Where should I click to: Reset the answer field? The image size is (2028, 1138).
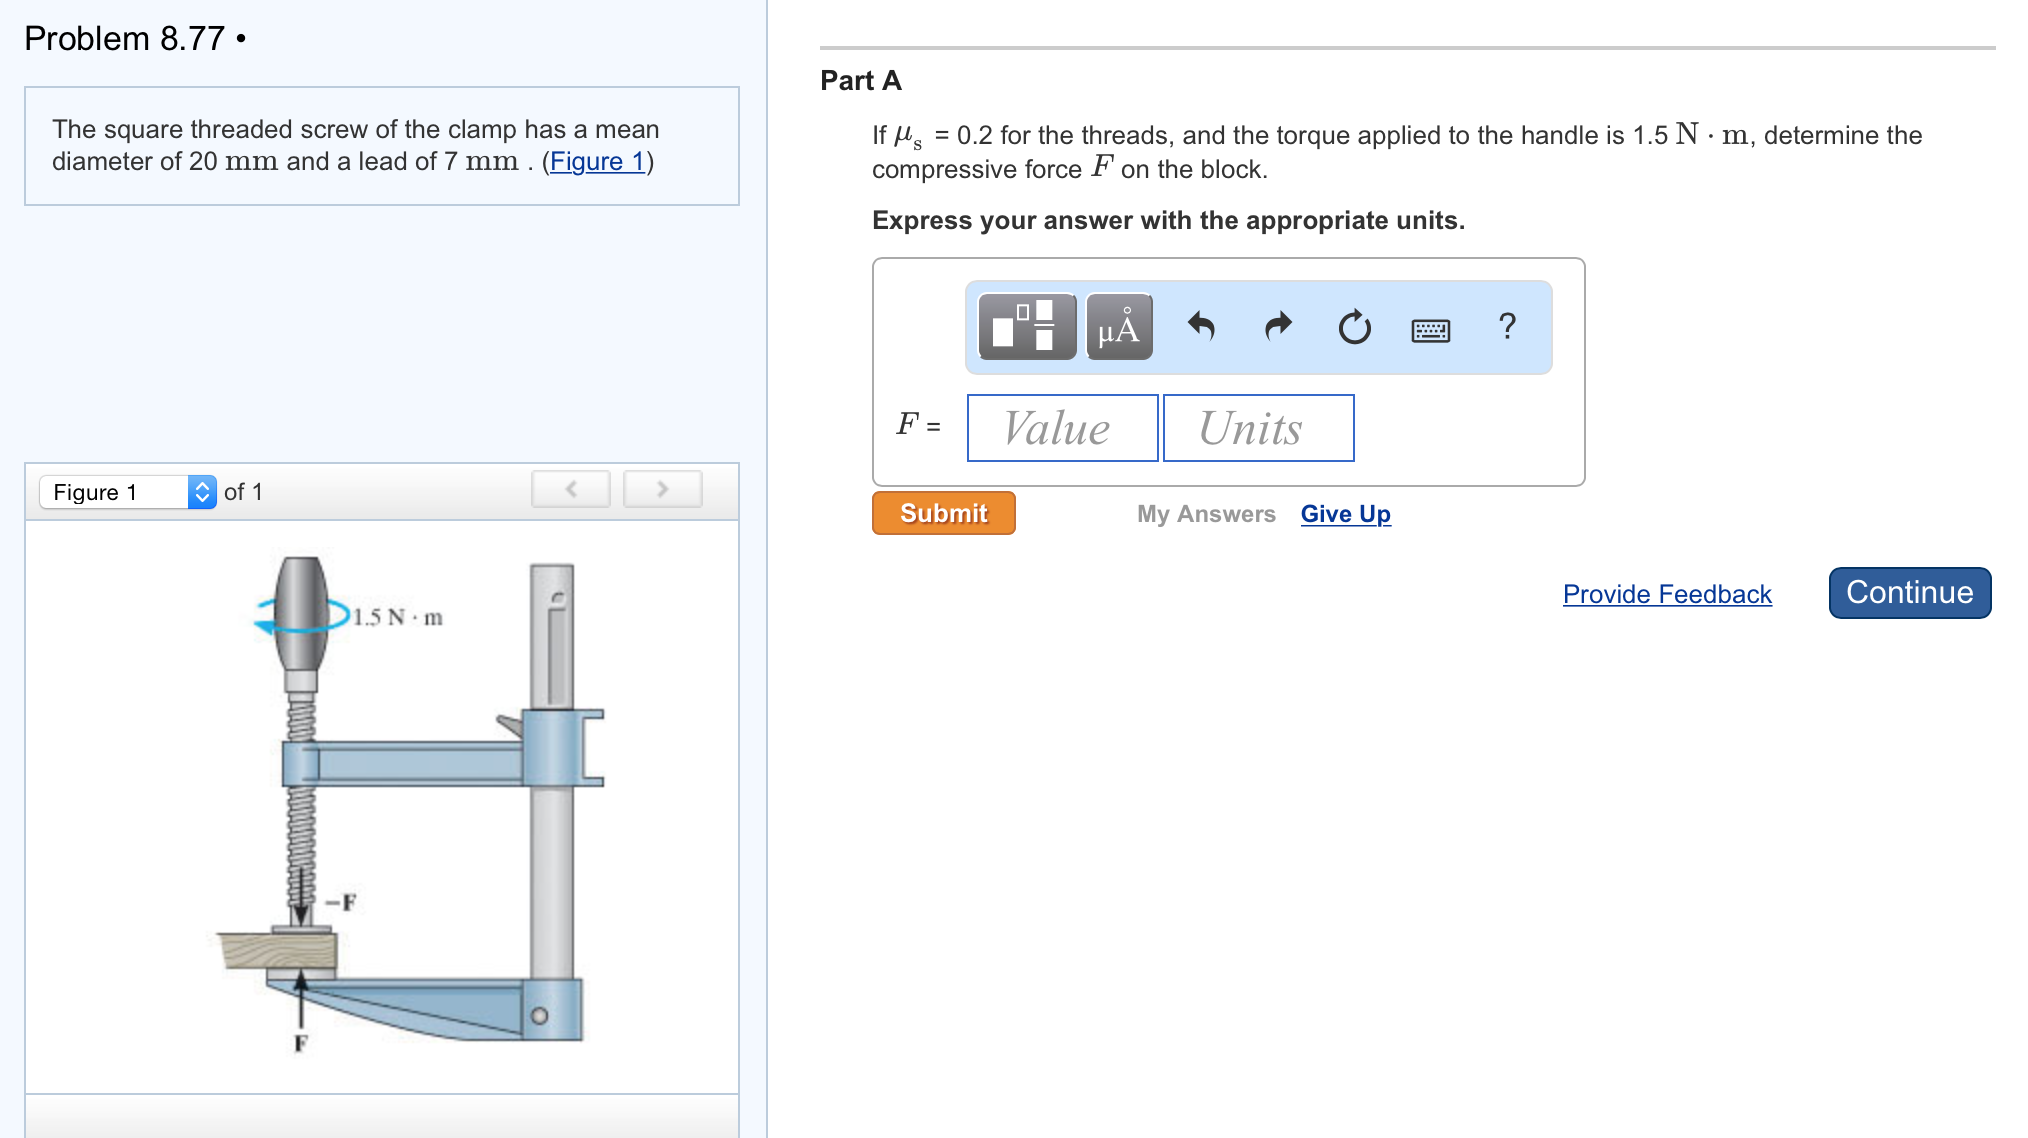[x=1353, y=327]
